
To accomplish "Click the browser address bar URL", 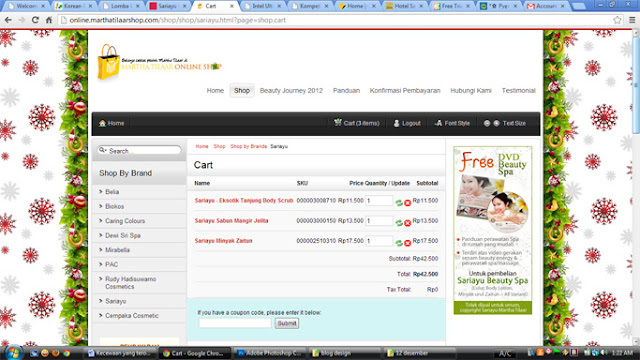I will (x=178, y=20).
